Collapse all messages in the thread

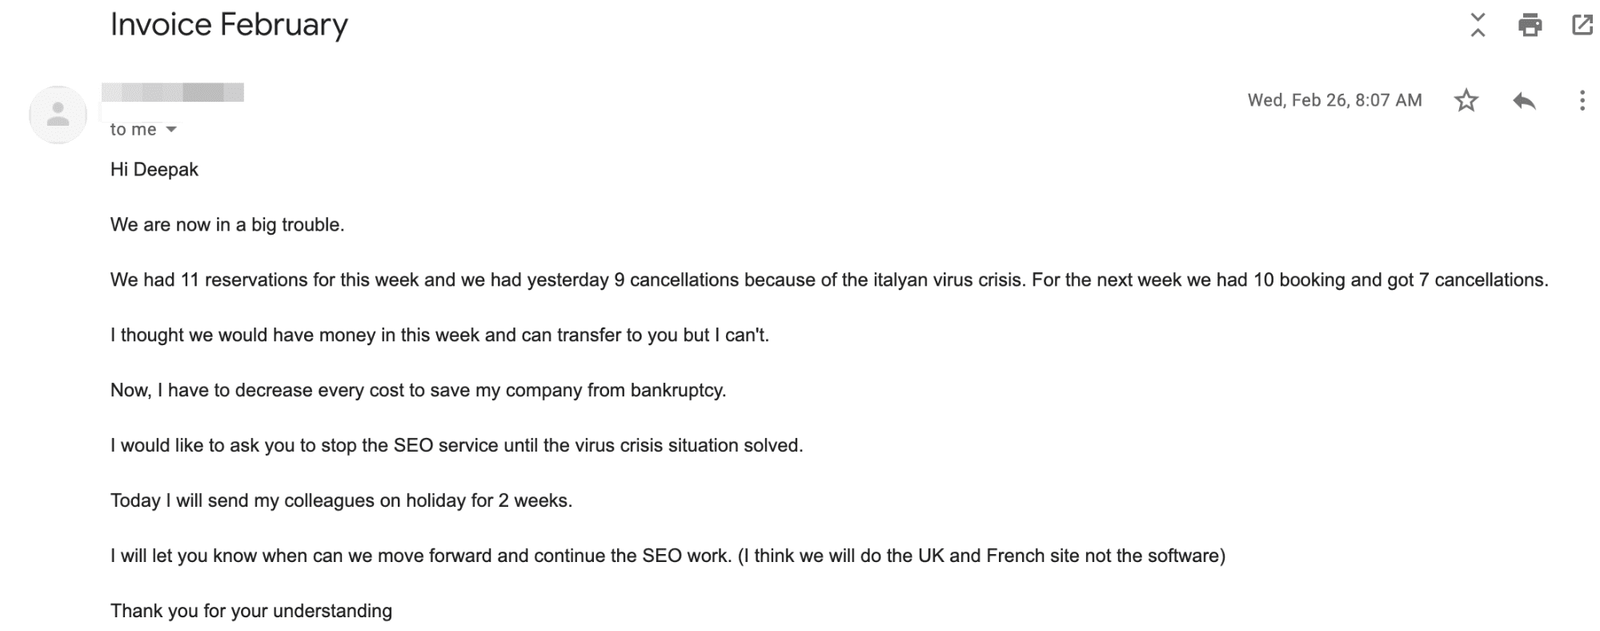[x=1477, y=25]
